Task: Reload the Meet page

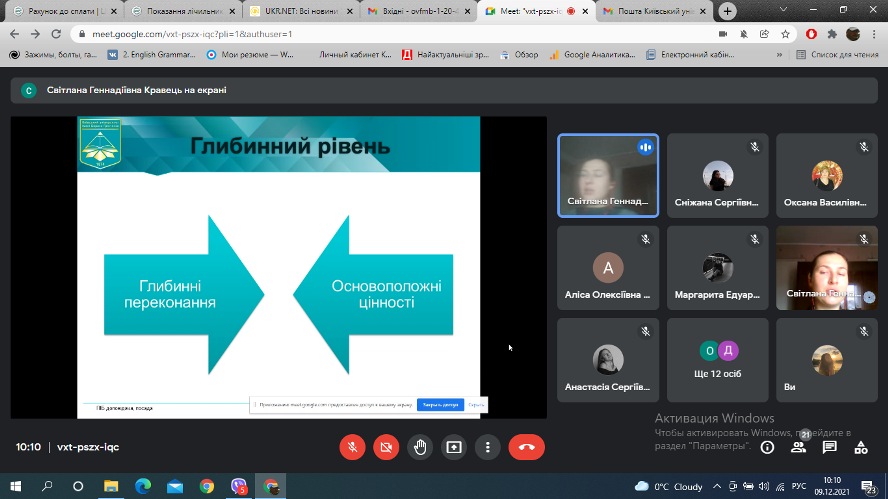Action: (56, 34)
